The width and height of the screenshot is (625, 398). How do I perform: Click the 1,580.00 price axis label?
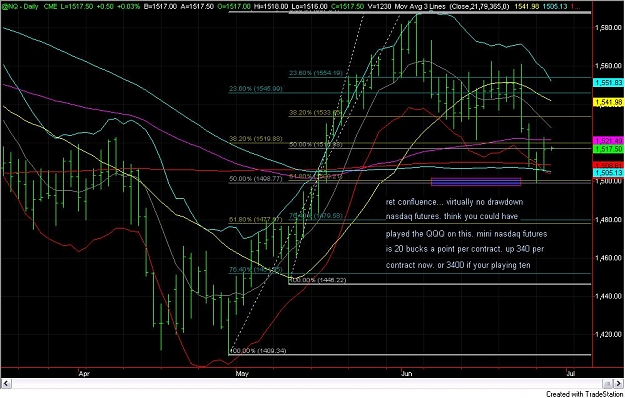tap(608, 28)
